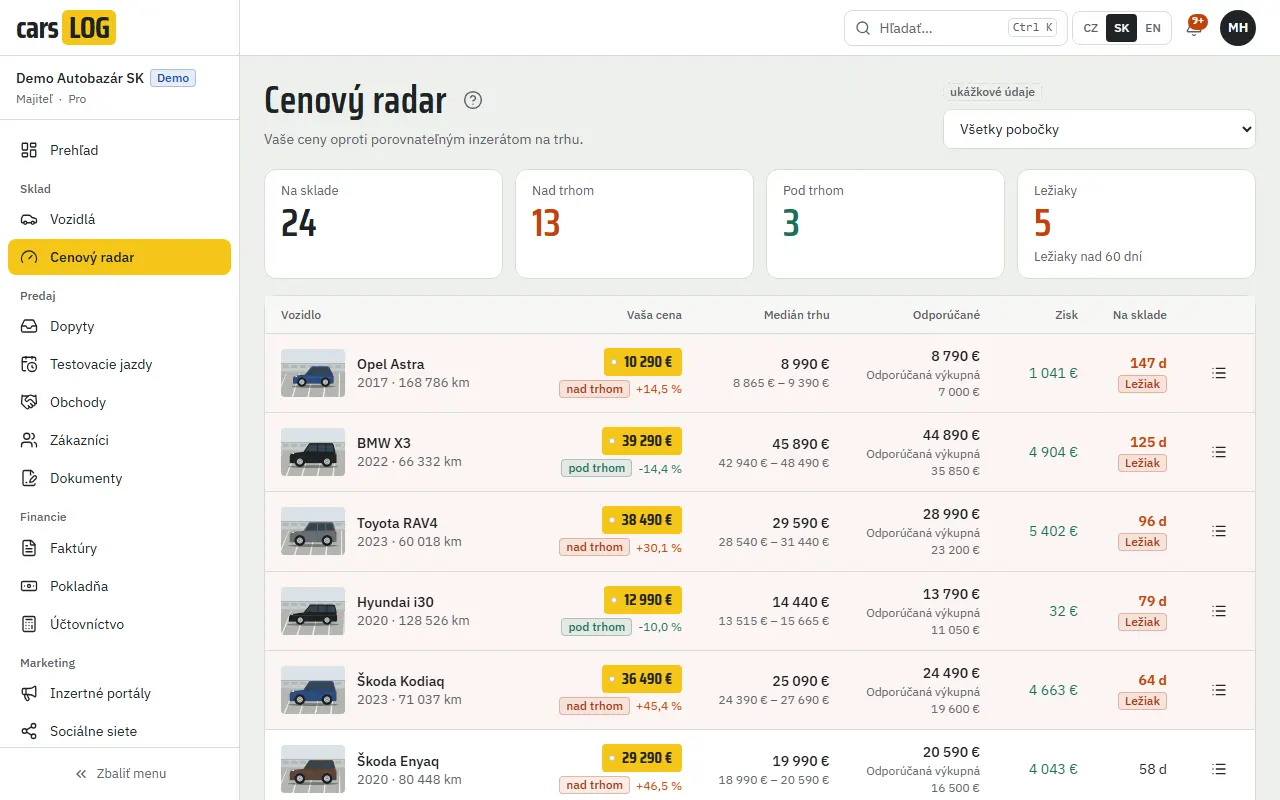1280x800 pixels.
Task: Open Vozidlá in sidebar
Action: [119, 219]
